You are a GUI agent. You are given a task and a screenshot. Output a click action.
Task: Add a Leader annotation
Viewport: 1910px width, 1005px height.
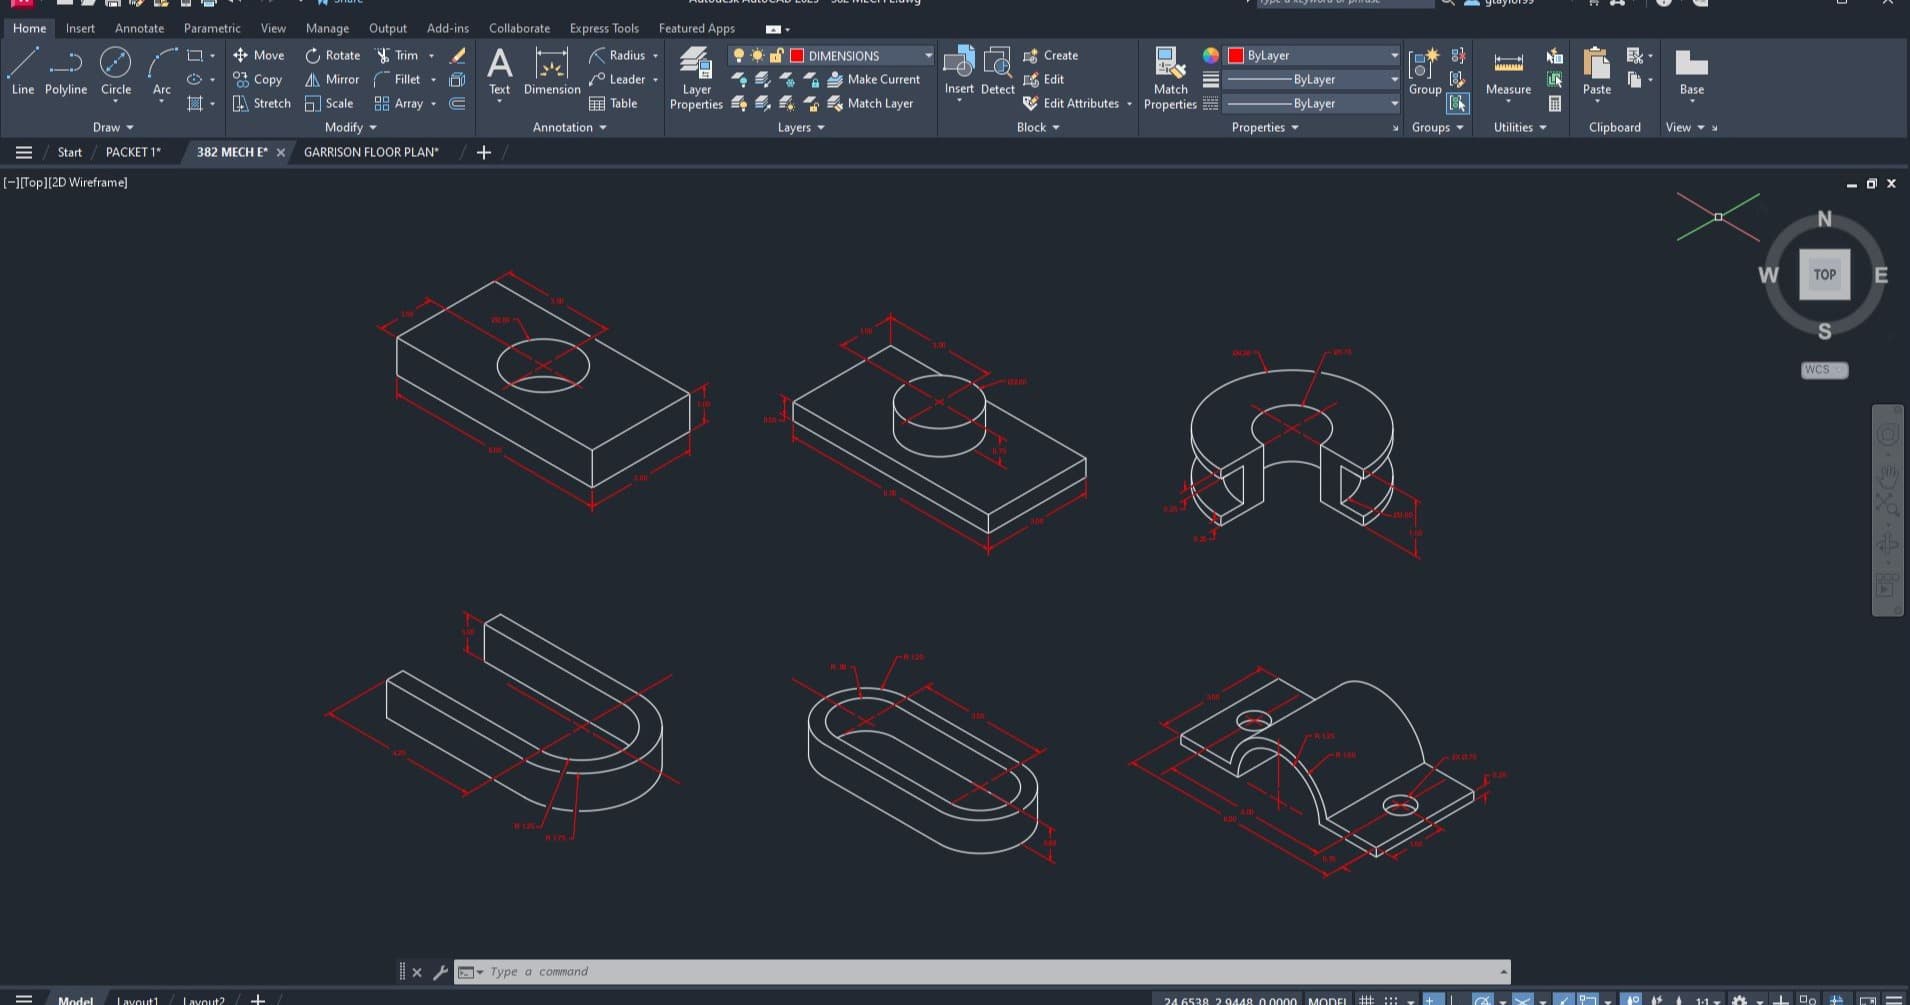tap(618, 79)
